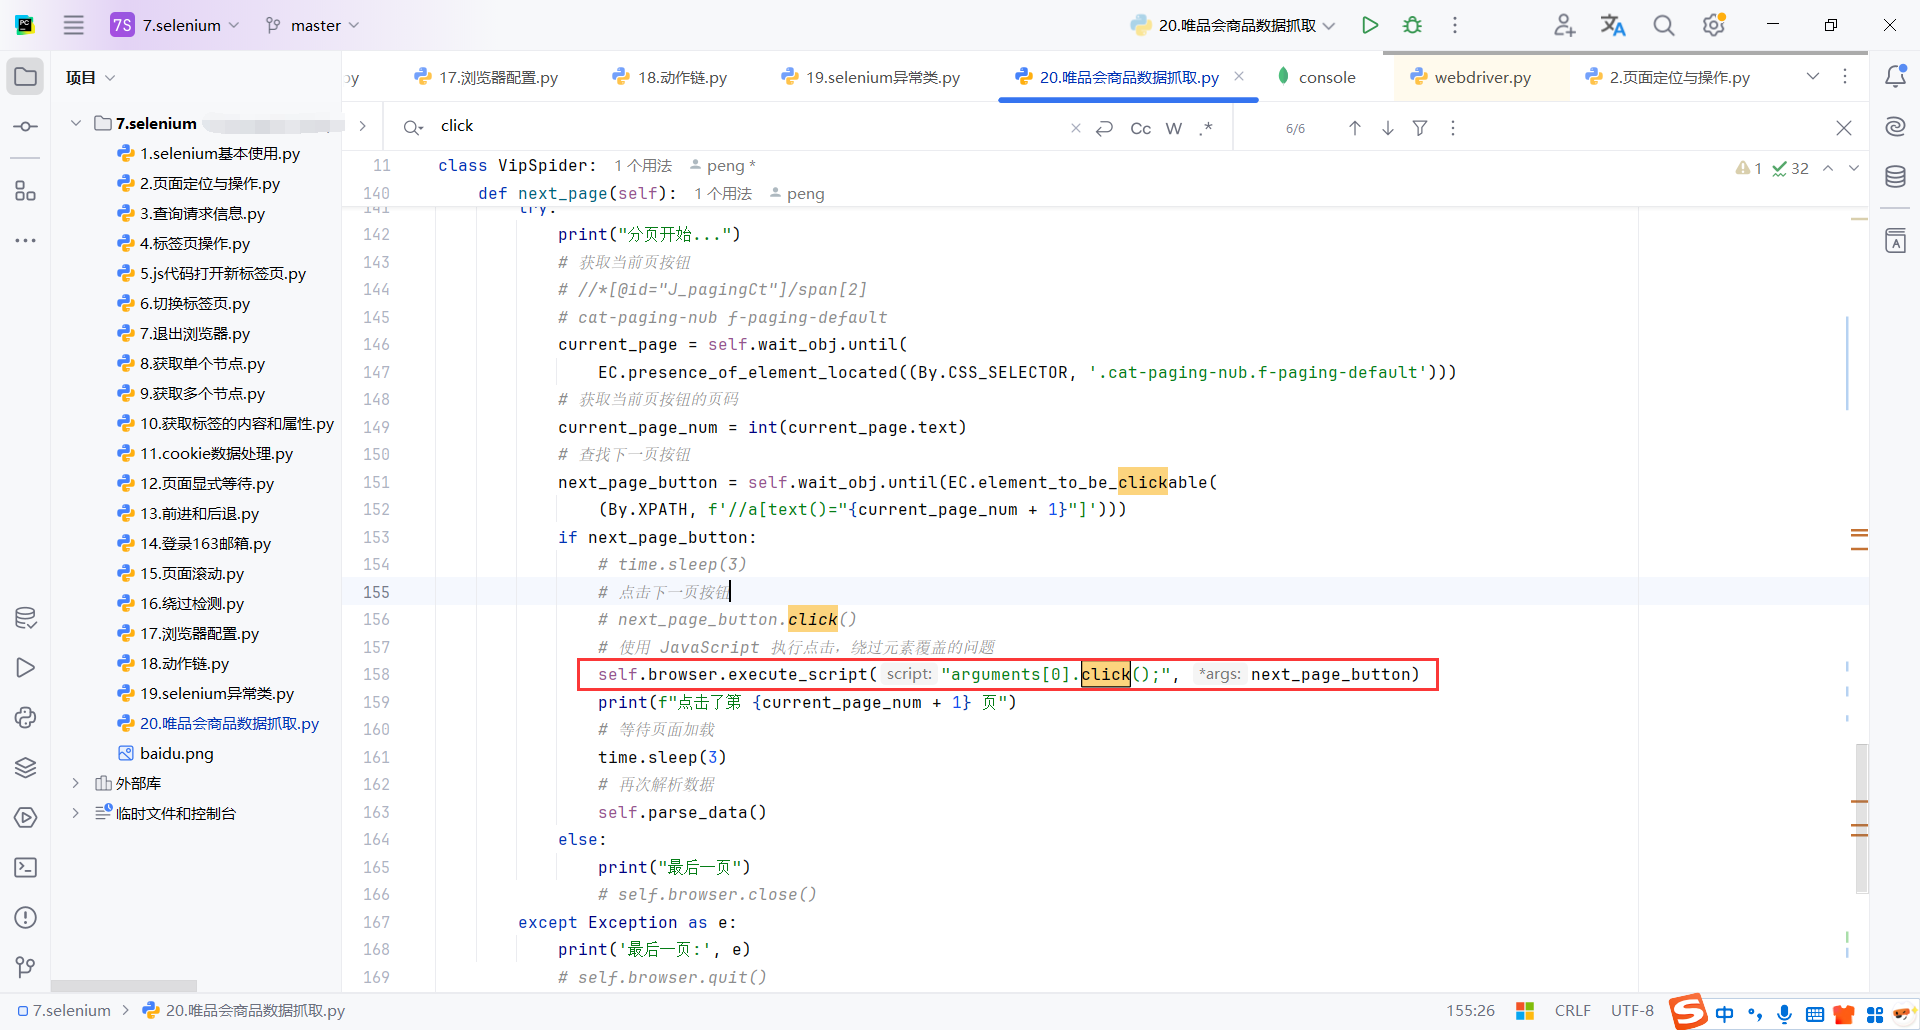The image size is (1920, 1030).
Task: Click the '1 个用法' hint beside class VipSpider
Action: [643, 166]
